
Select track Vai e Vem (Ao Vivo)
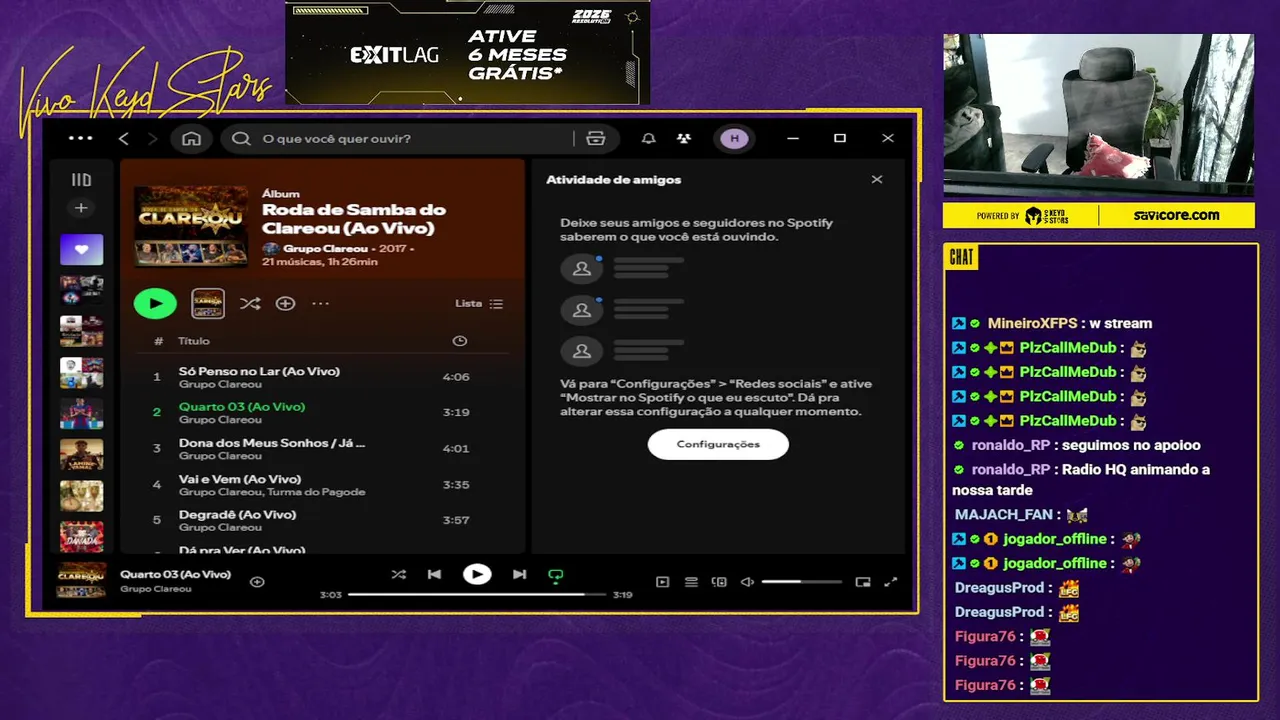tap(323, 484)
